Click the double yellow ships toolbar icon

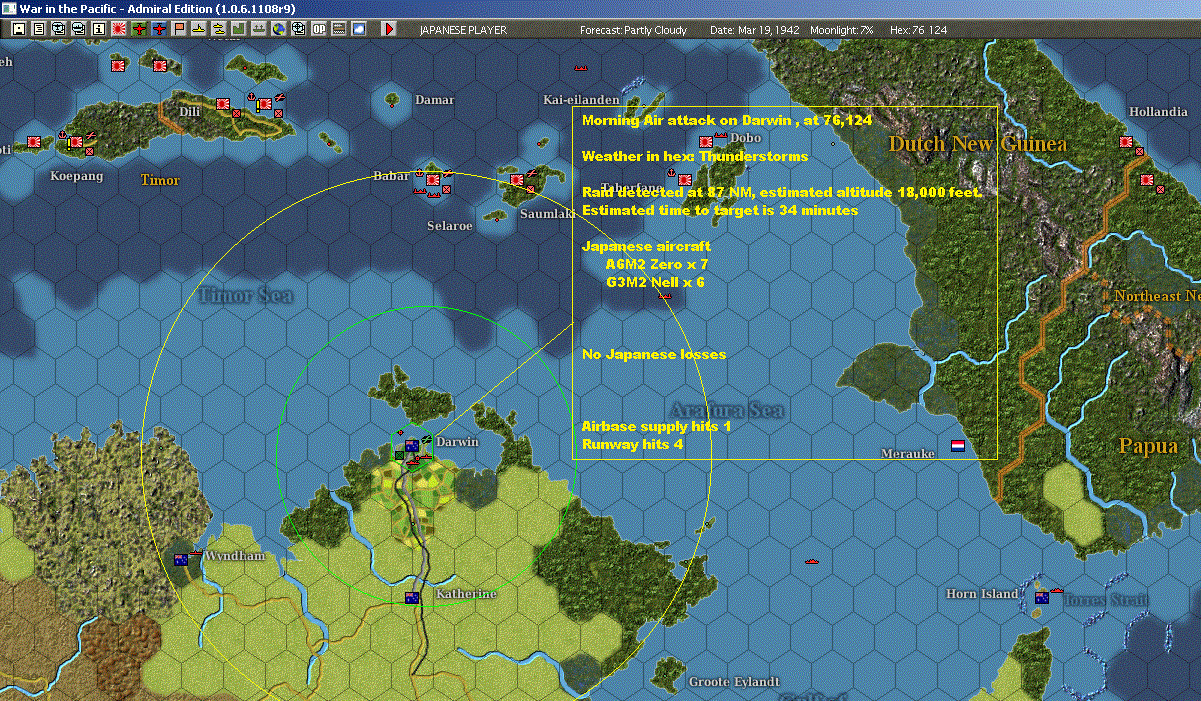[218, 29]
